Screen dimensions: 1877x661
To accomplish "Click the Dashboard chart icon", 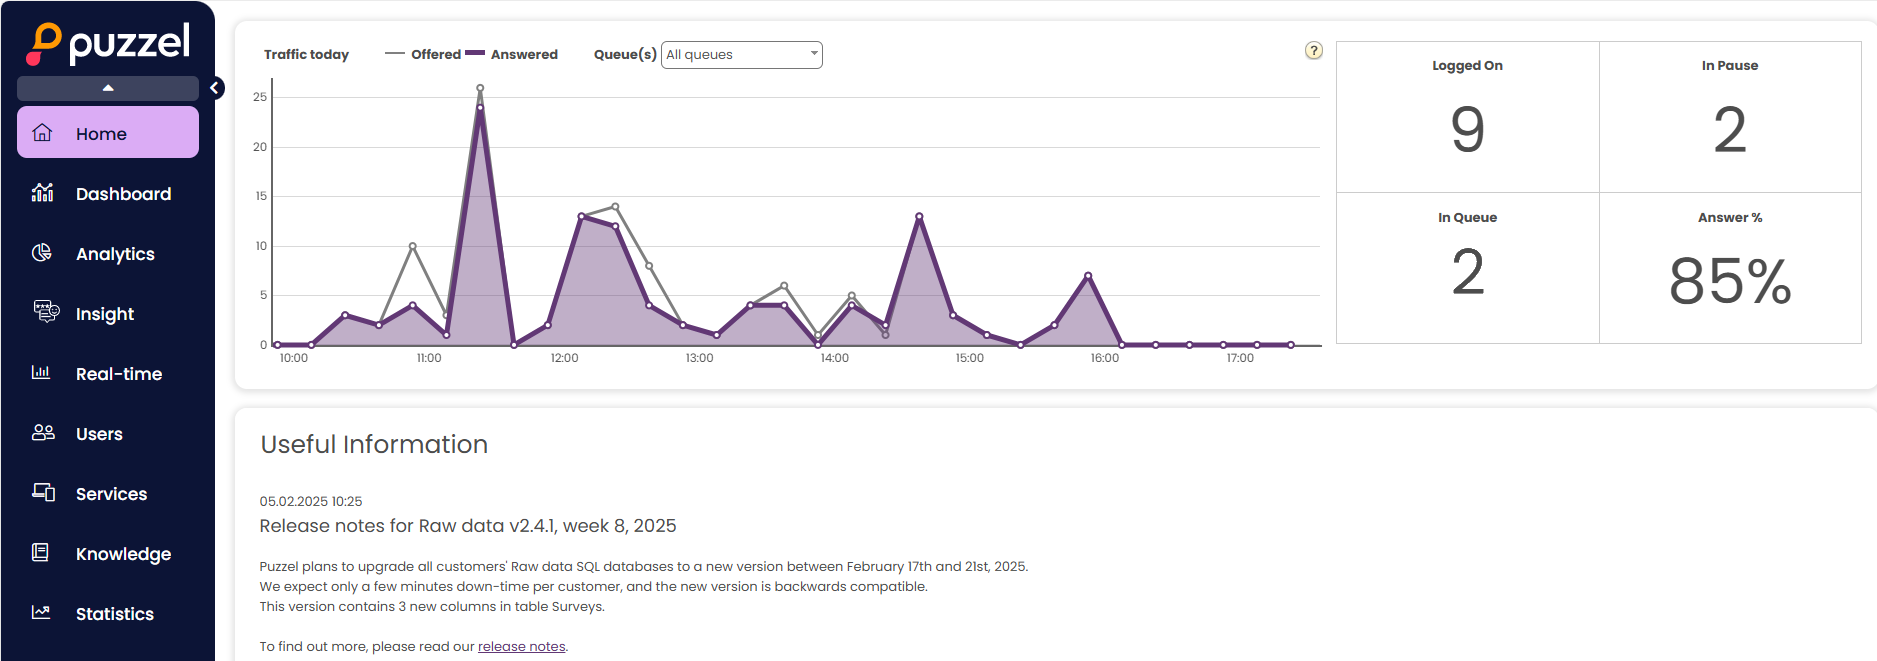I will [42, 193].
